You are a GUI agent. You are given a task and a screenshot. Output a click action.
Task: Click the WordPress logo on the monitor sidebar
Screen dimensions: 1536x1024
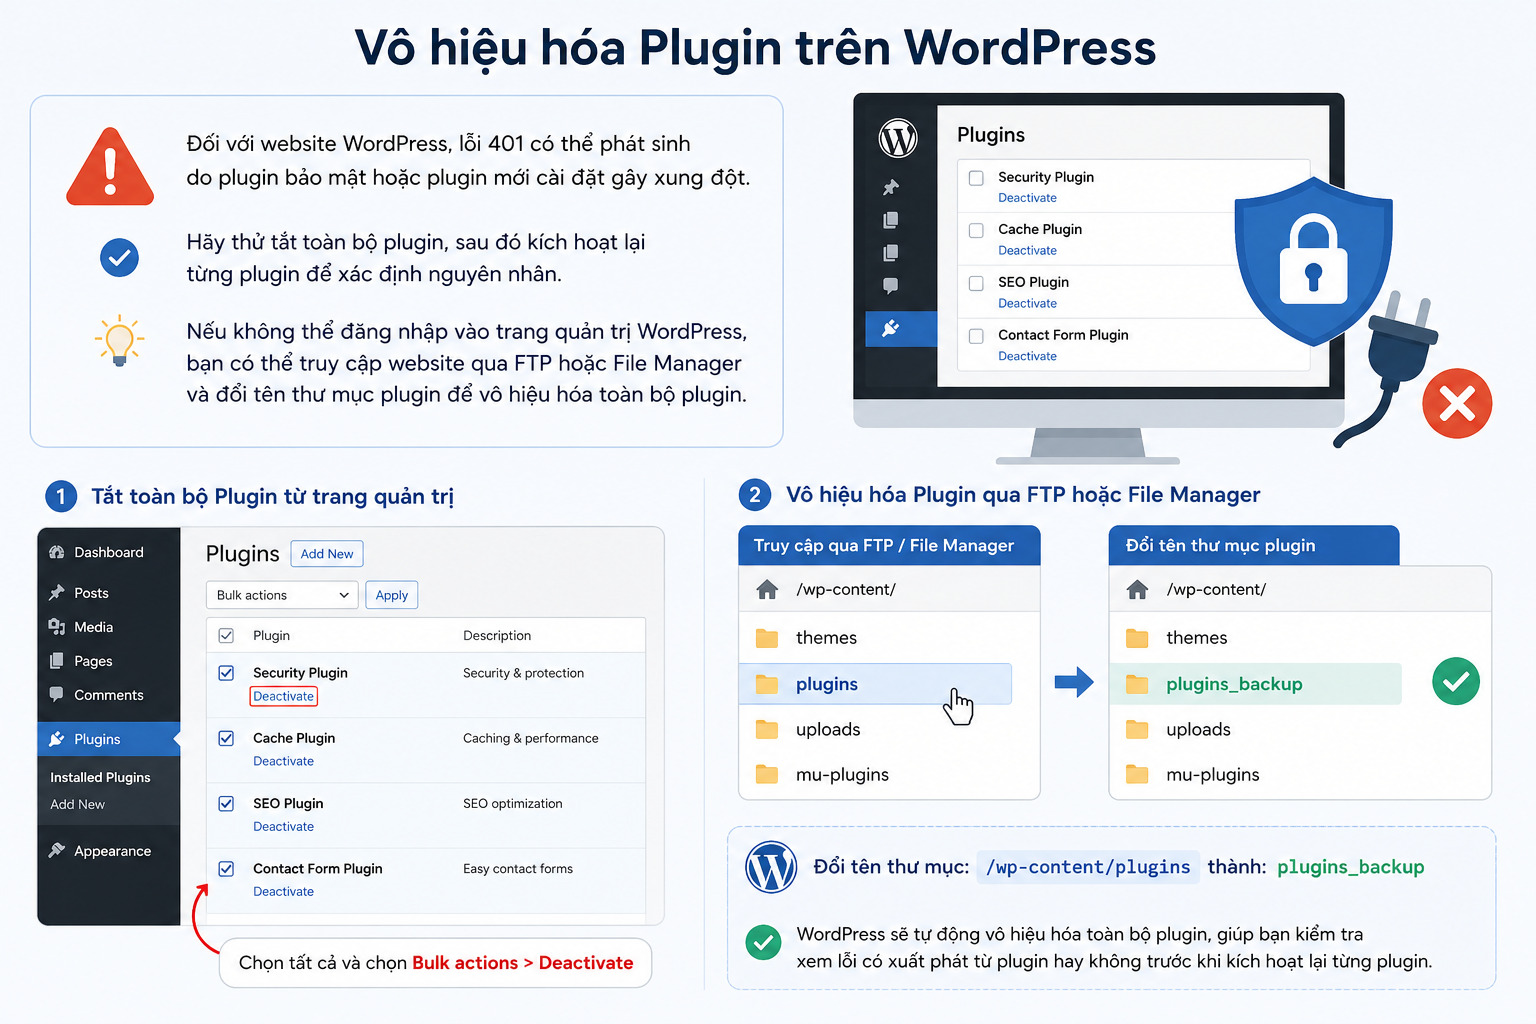[898, 138]
